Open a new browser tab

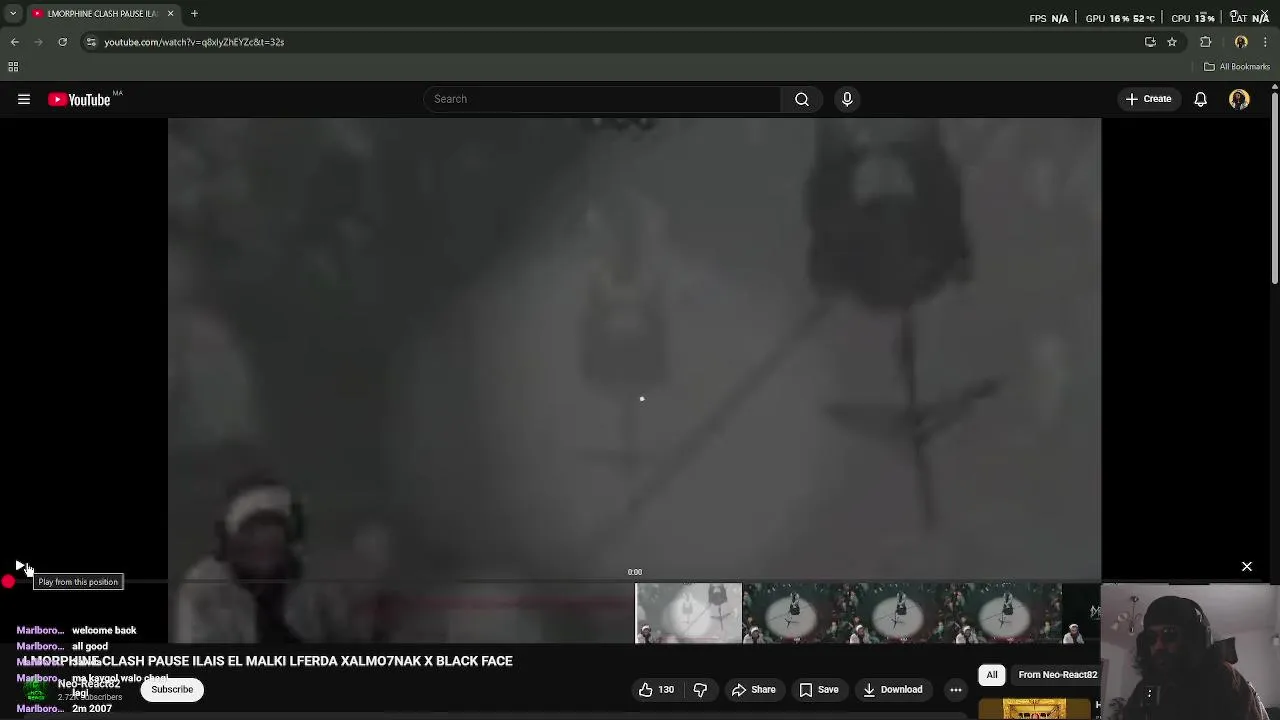pyautogui.click(x=194, y=14)
